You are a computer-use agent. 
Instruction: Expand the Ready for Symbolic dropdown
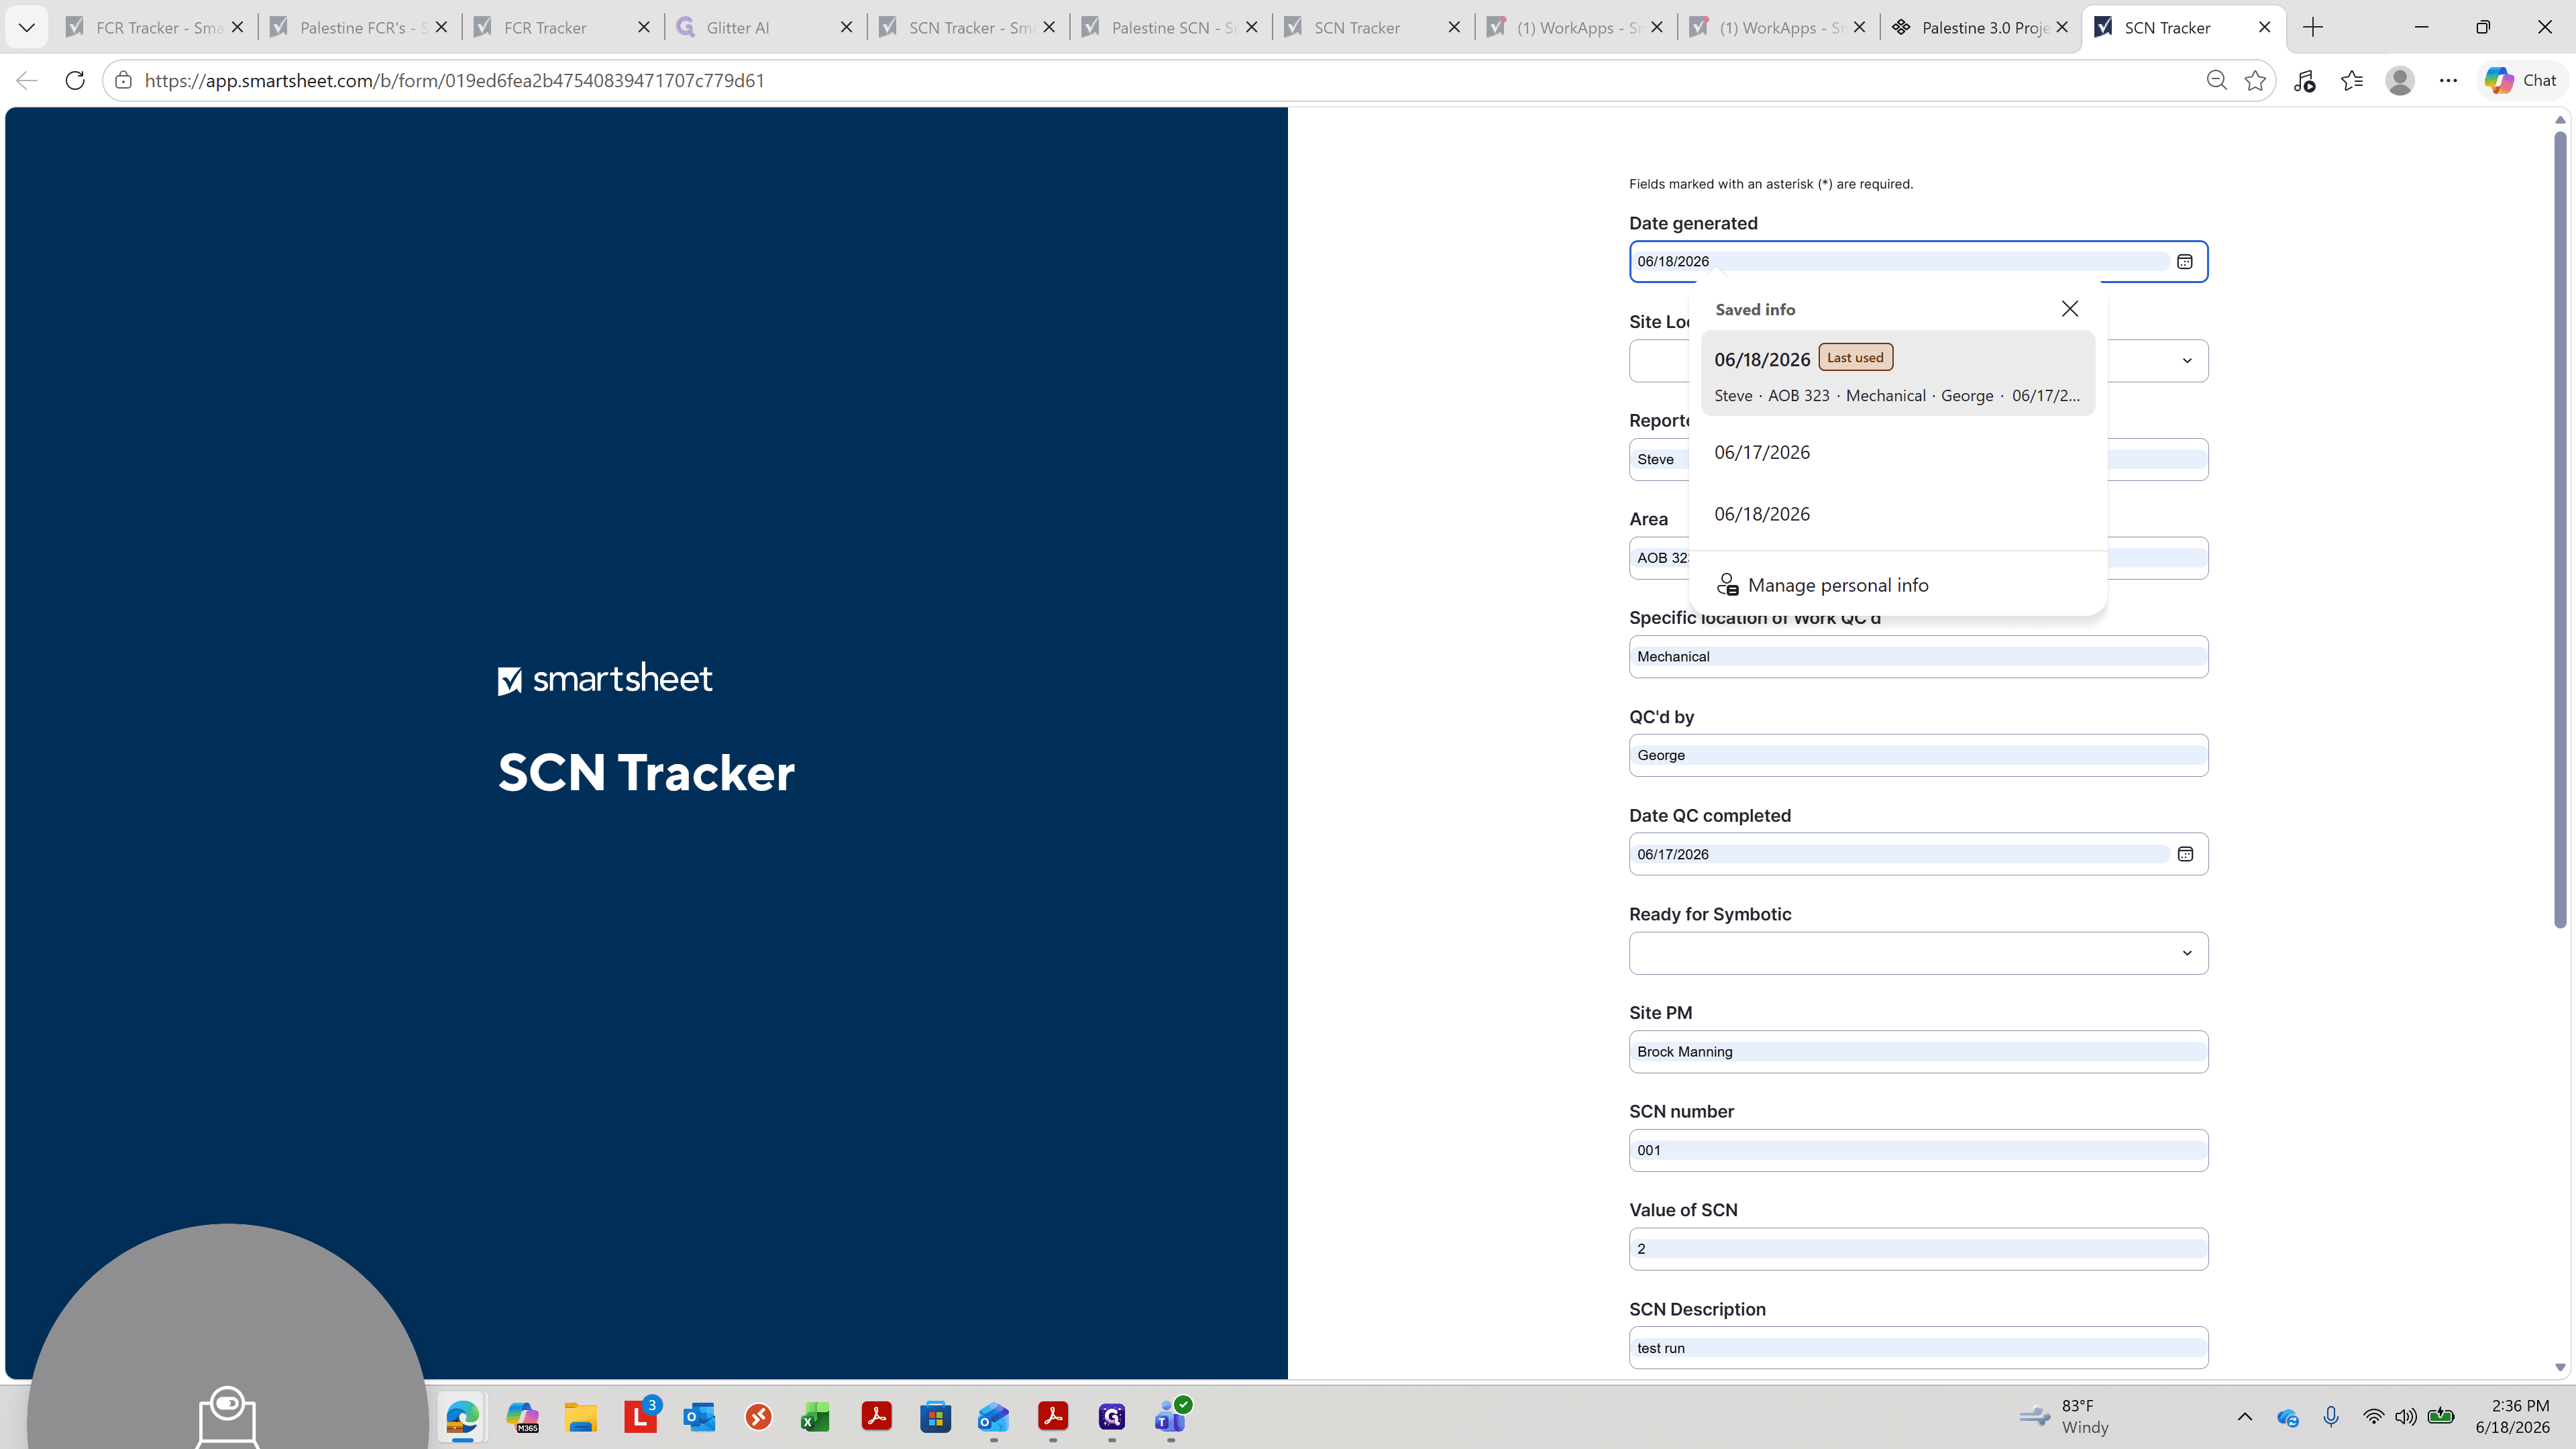click(x=1918, y=953)
